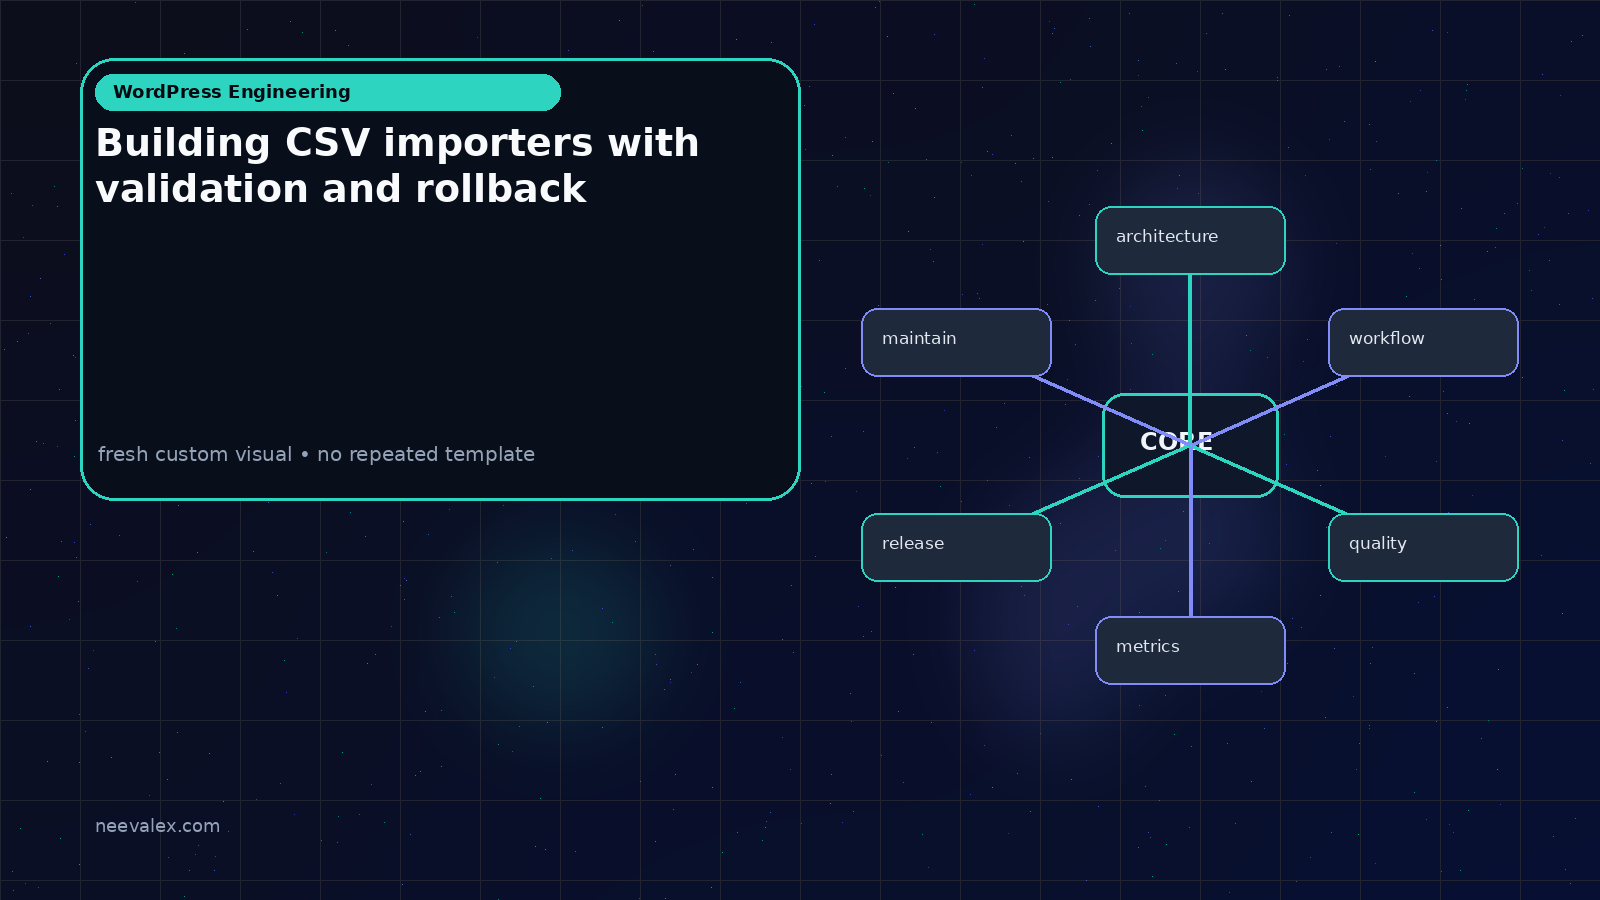
Task: Click the 'fresh custom visual' subtitle text
Action: [316, 454]
